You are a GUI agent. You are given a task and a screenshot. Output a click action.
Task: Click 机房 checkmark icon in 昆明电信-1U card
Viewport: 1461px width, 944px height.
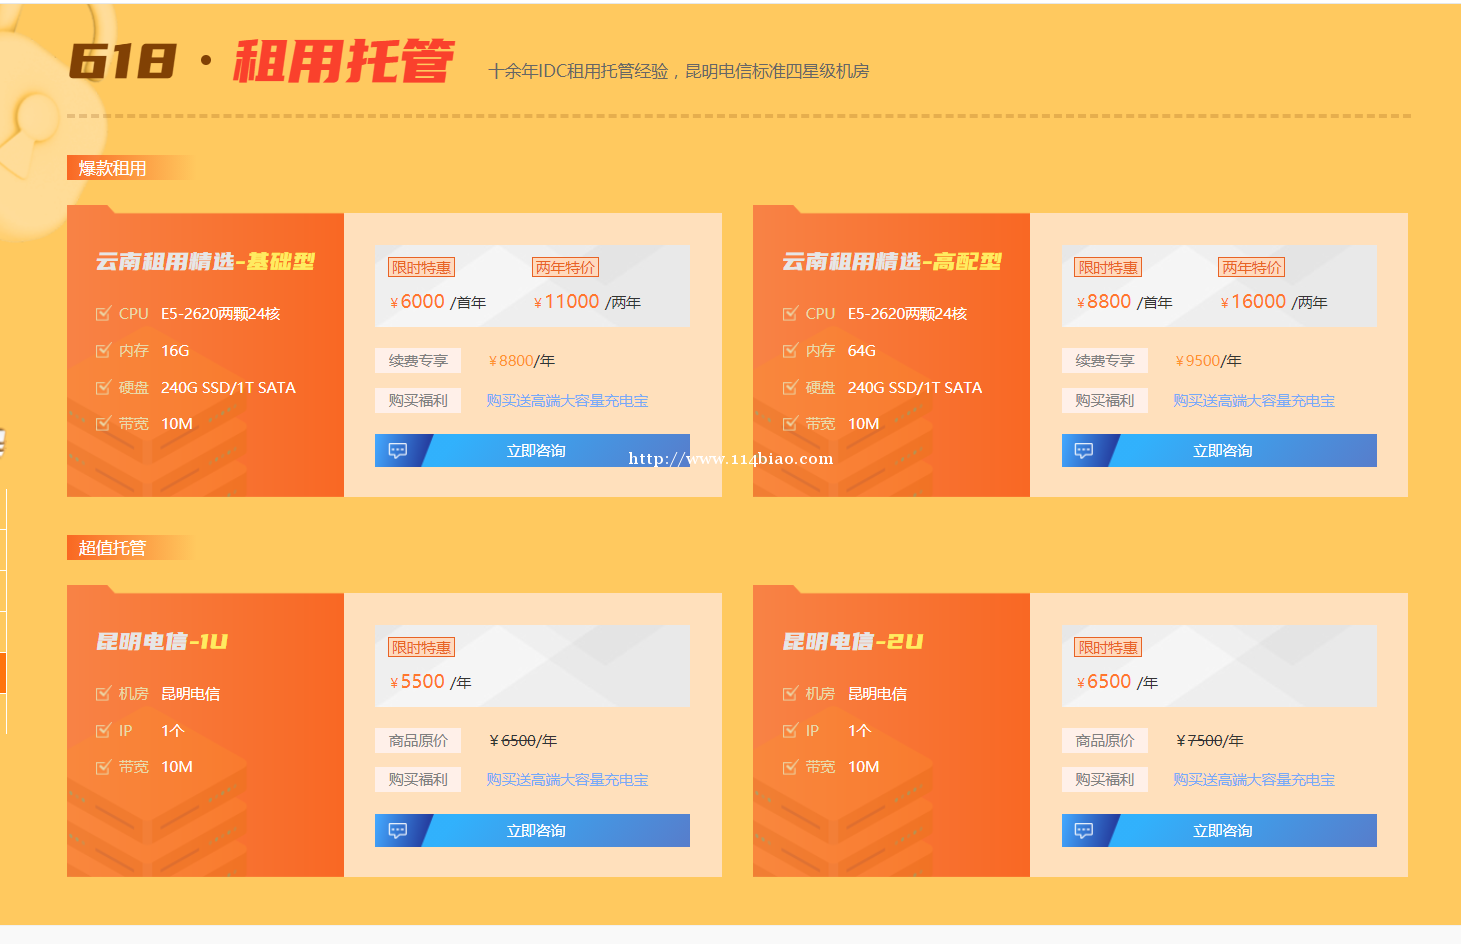click(x=103, y=694)
